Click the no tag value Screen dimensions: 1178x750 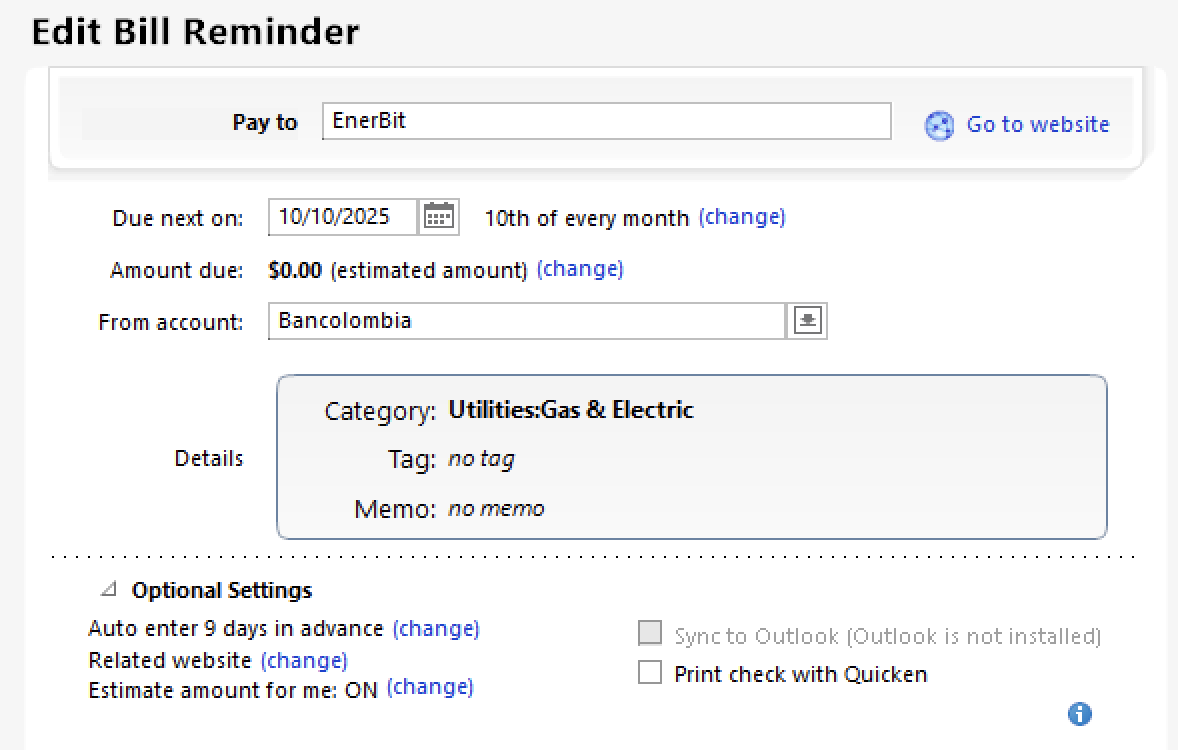click(x=481, y=459)
